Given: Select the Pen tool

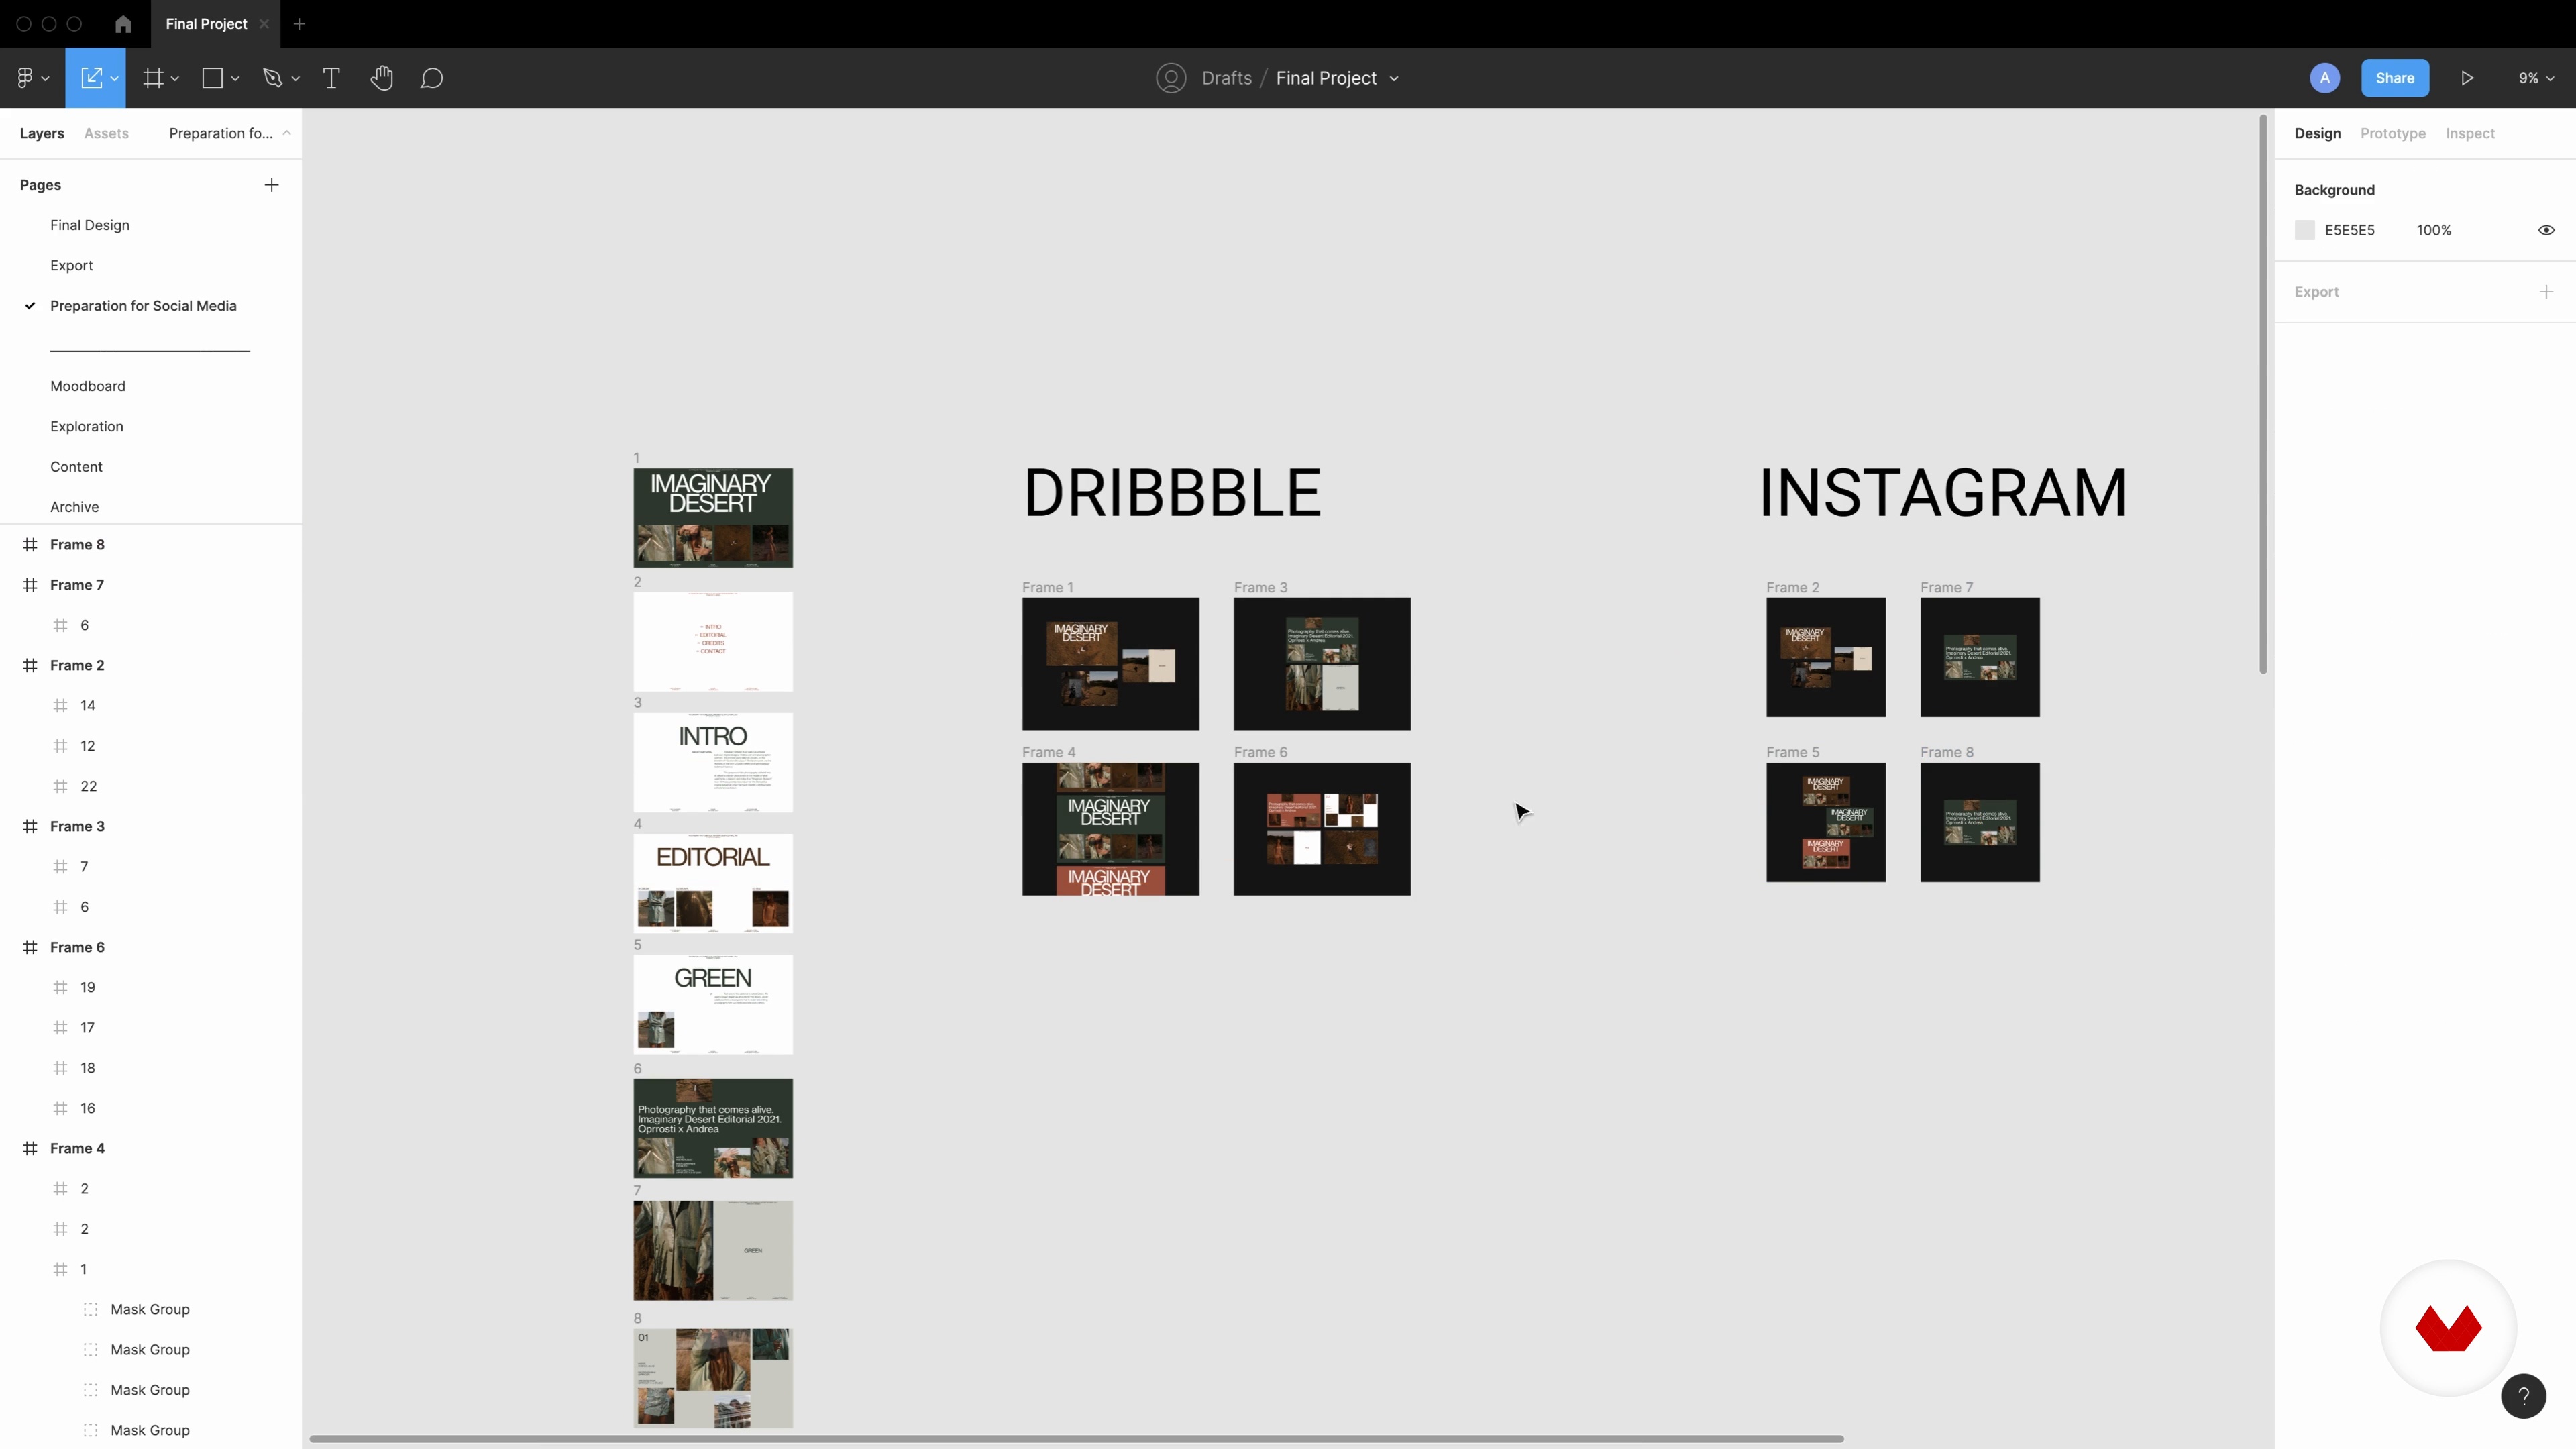Looking at the screenshot, I should (272, 78).
